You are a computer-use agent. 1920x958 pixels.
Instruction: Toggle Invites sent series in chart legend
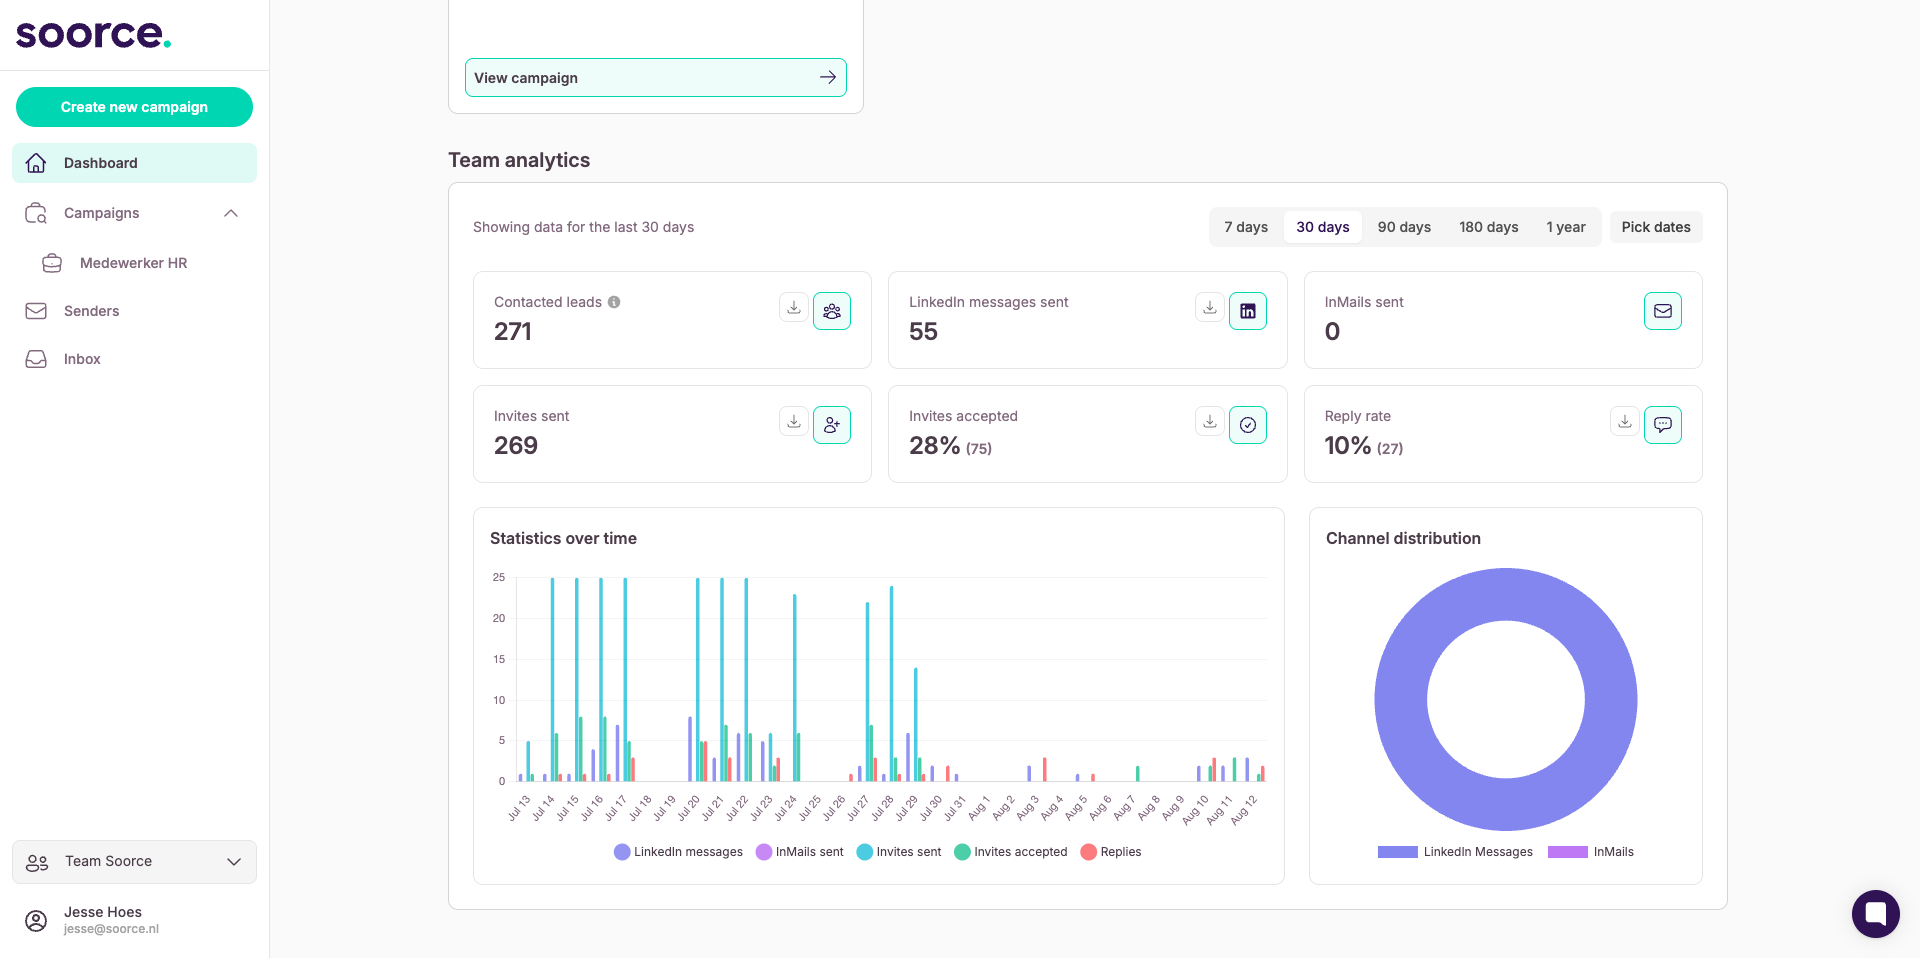click(x=899, y=852)
